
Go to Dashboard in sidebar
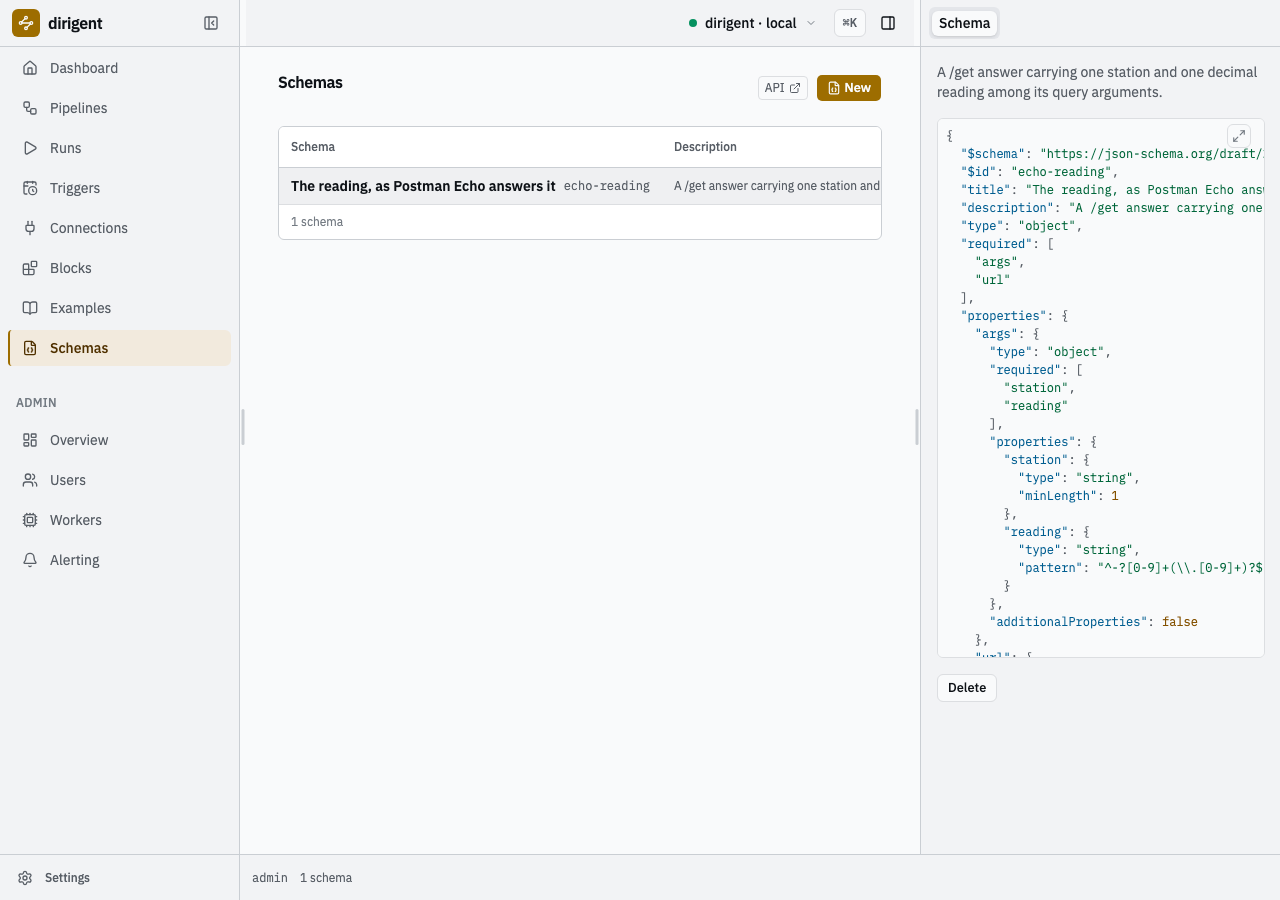(119, 68)
